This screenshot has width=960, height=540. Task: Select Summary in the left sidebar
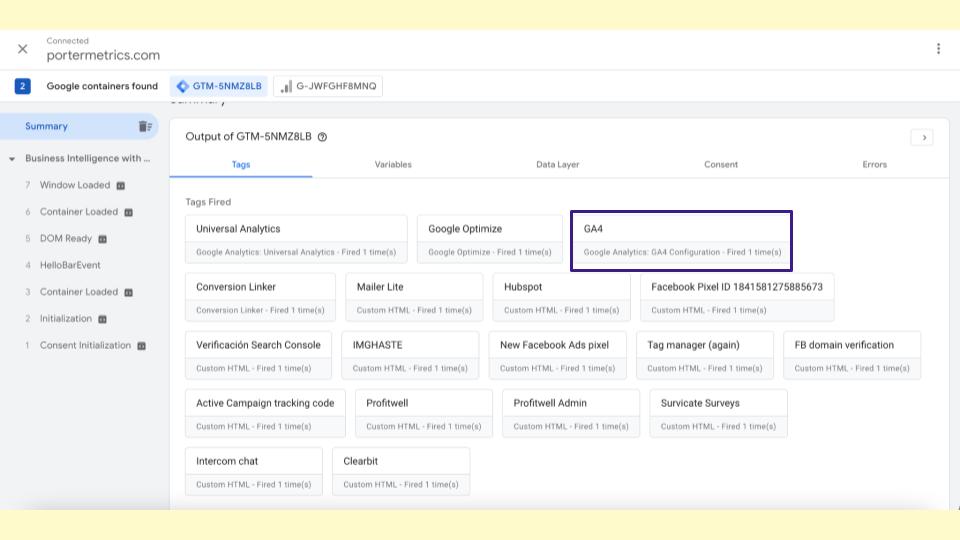tap(47, 126)
